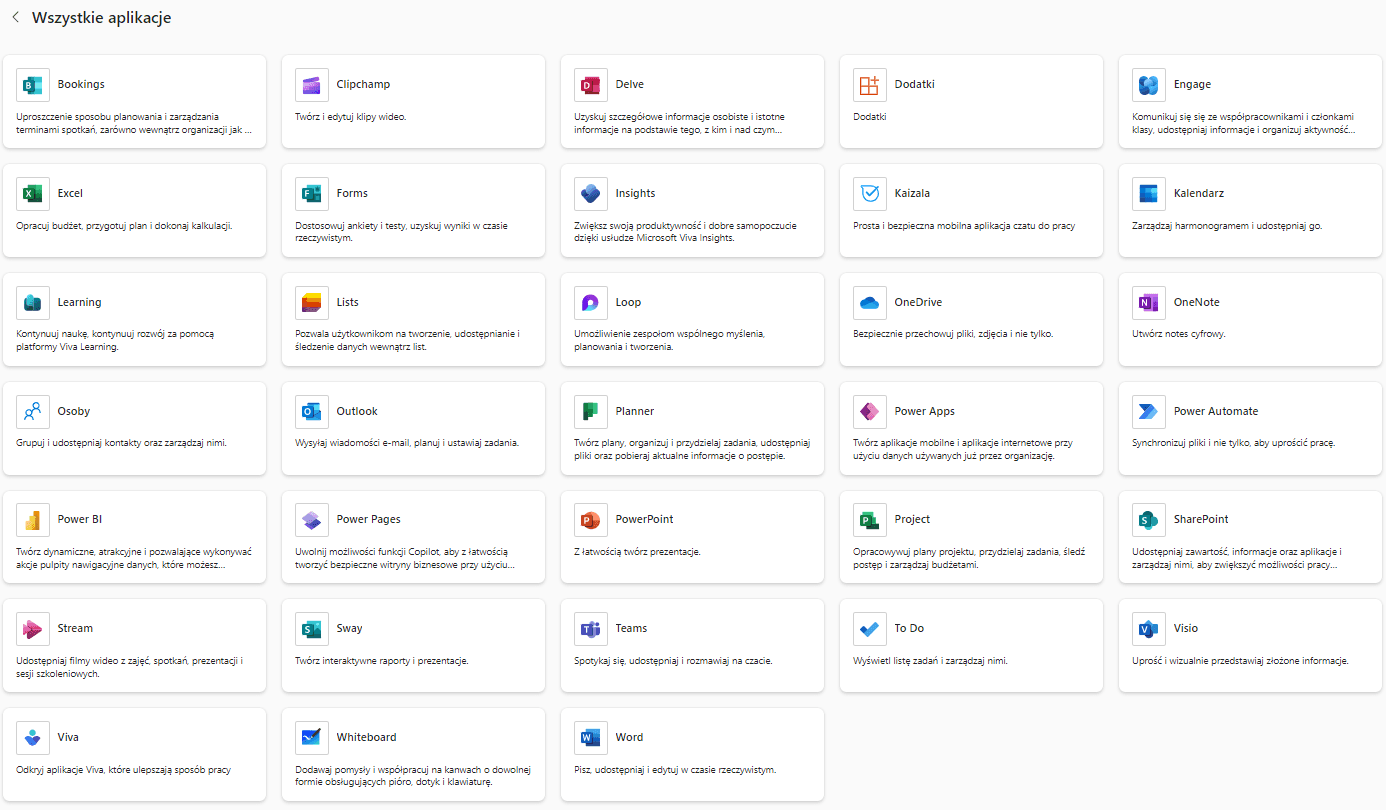The height and width of the screenshot is (810, 1386).
Task: Click the Dodatki tile description text
Action: click(869, 117)
